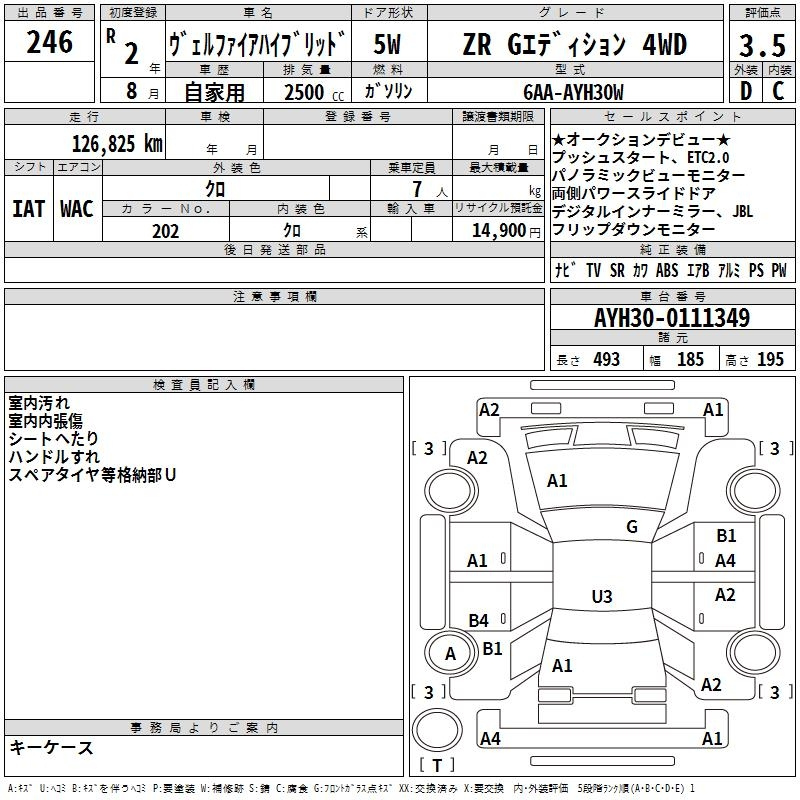Click the キーケース notice text

tap(51, 748)
